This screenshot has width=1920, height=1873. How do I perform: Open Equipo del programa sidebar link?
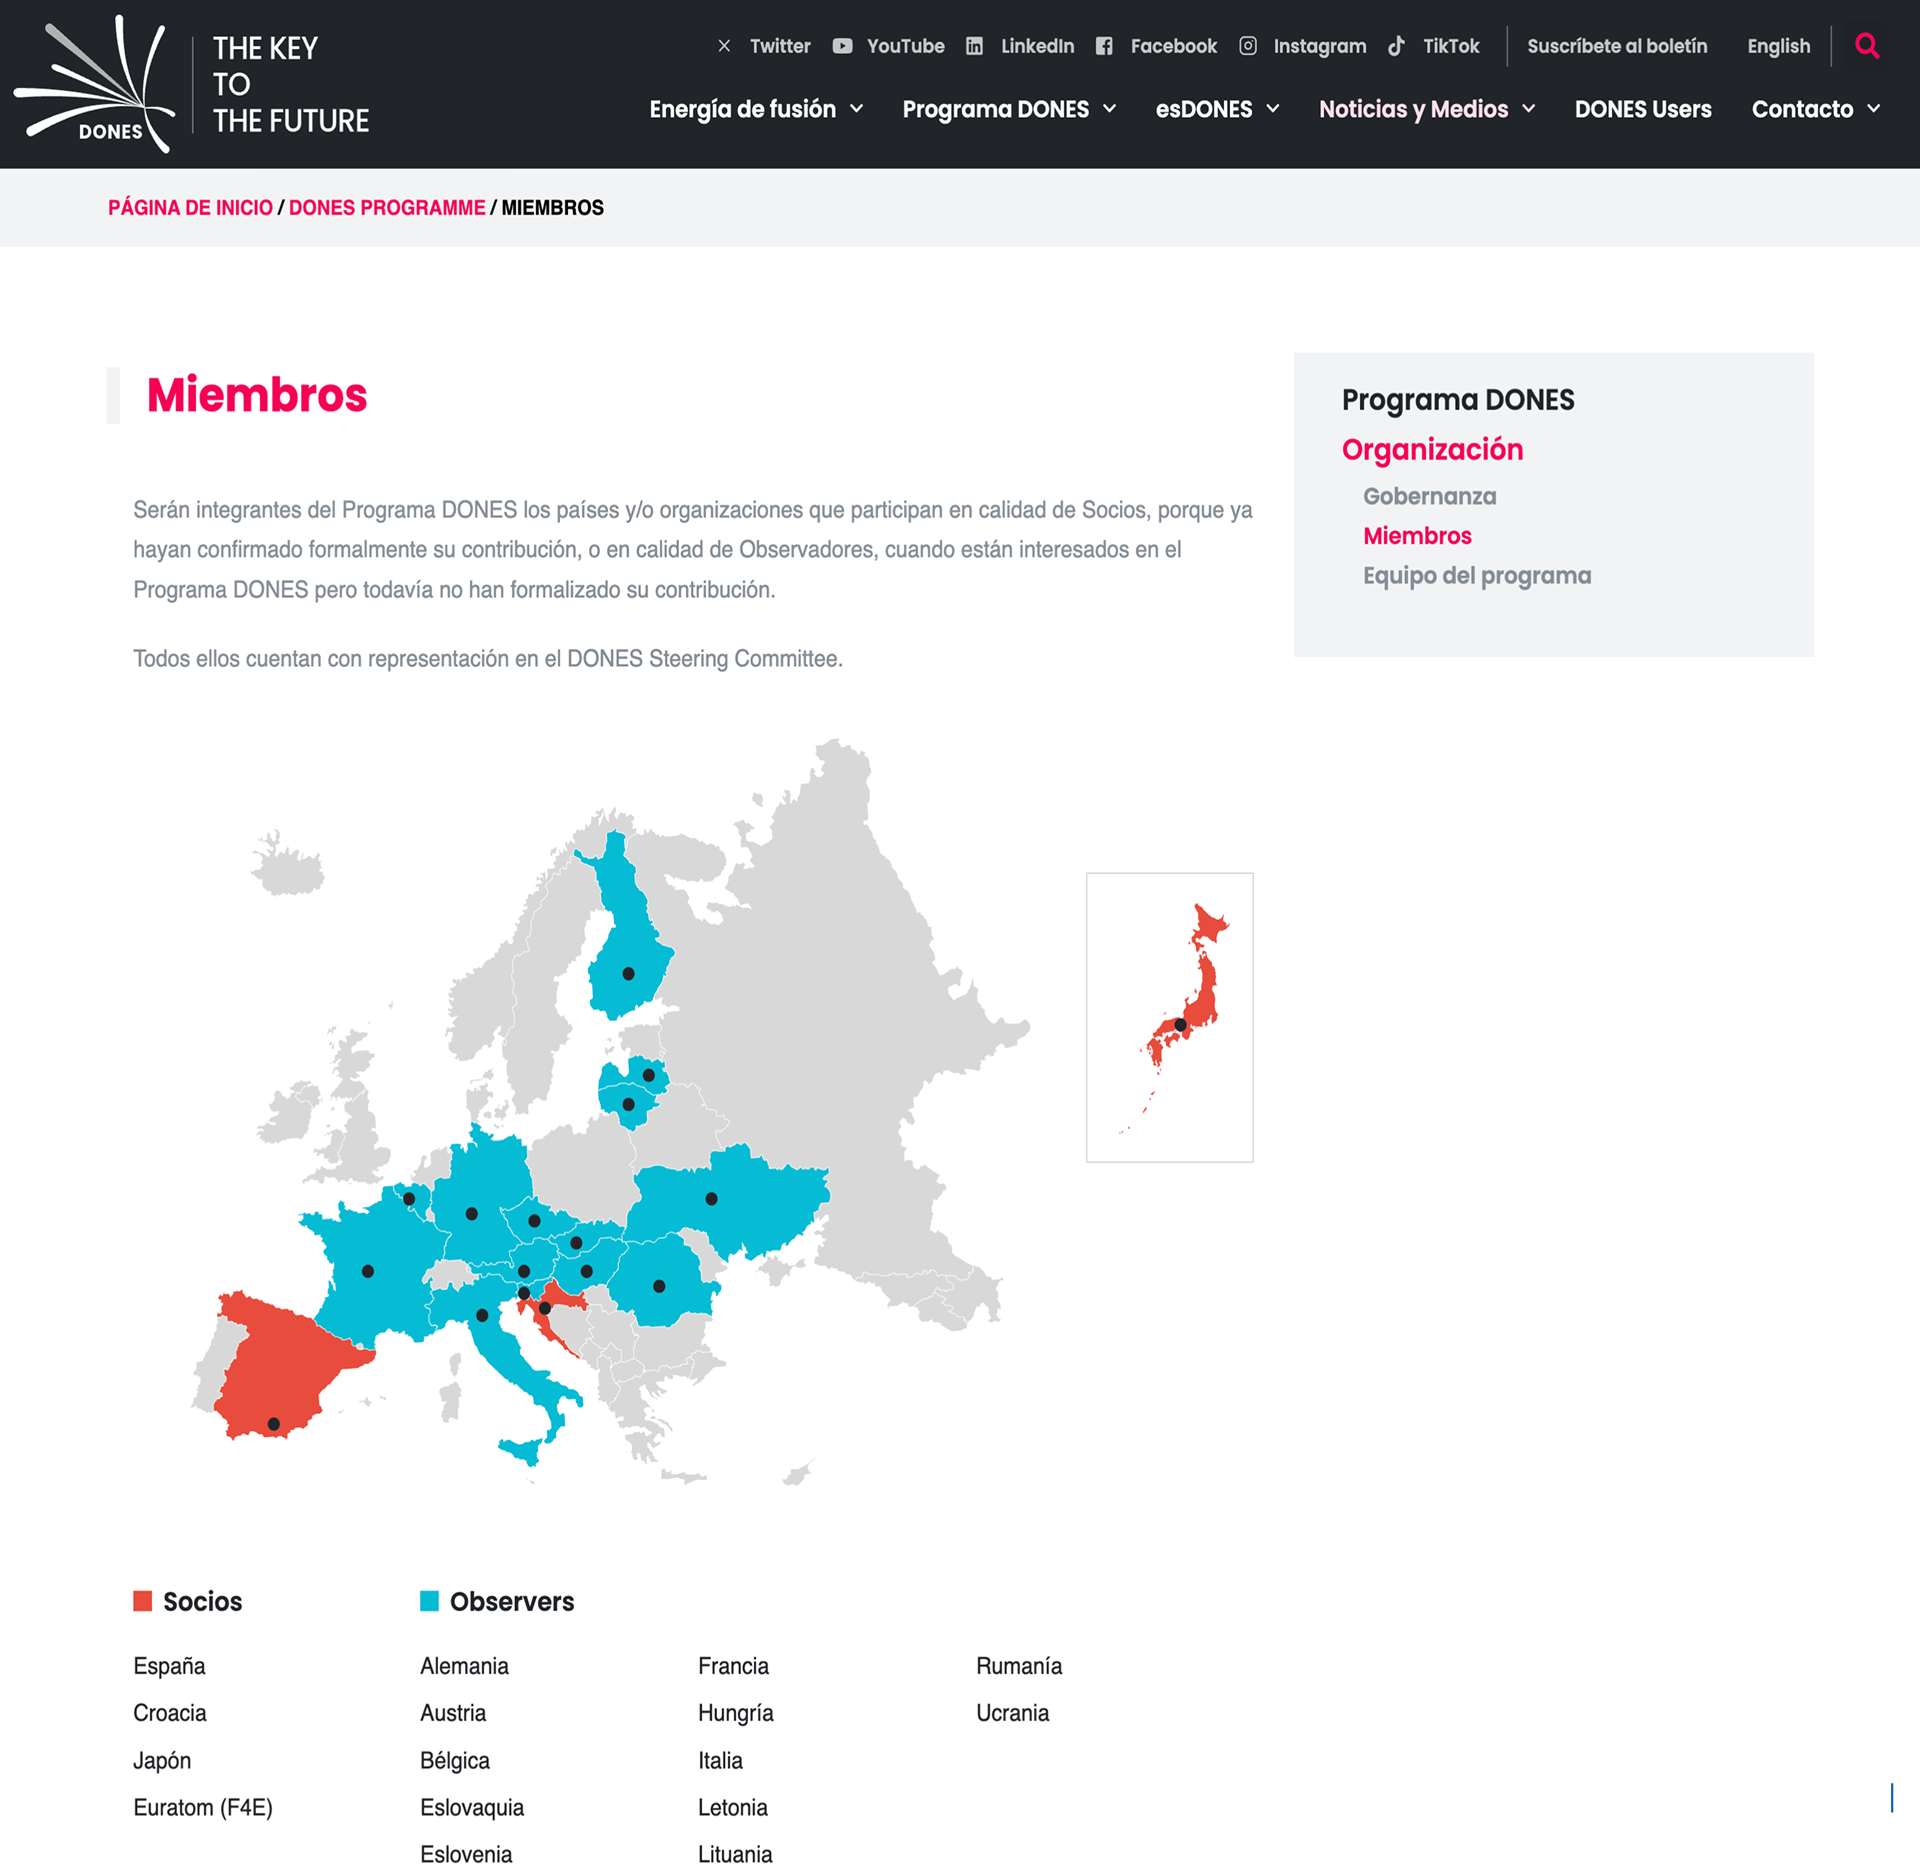coord(1476,575)
